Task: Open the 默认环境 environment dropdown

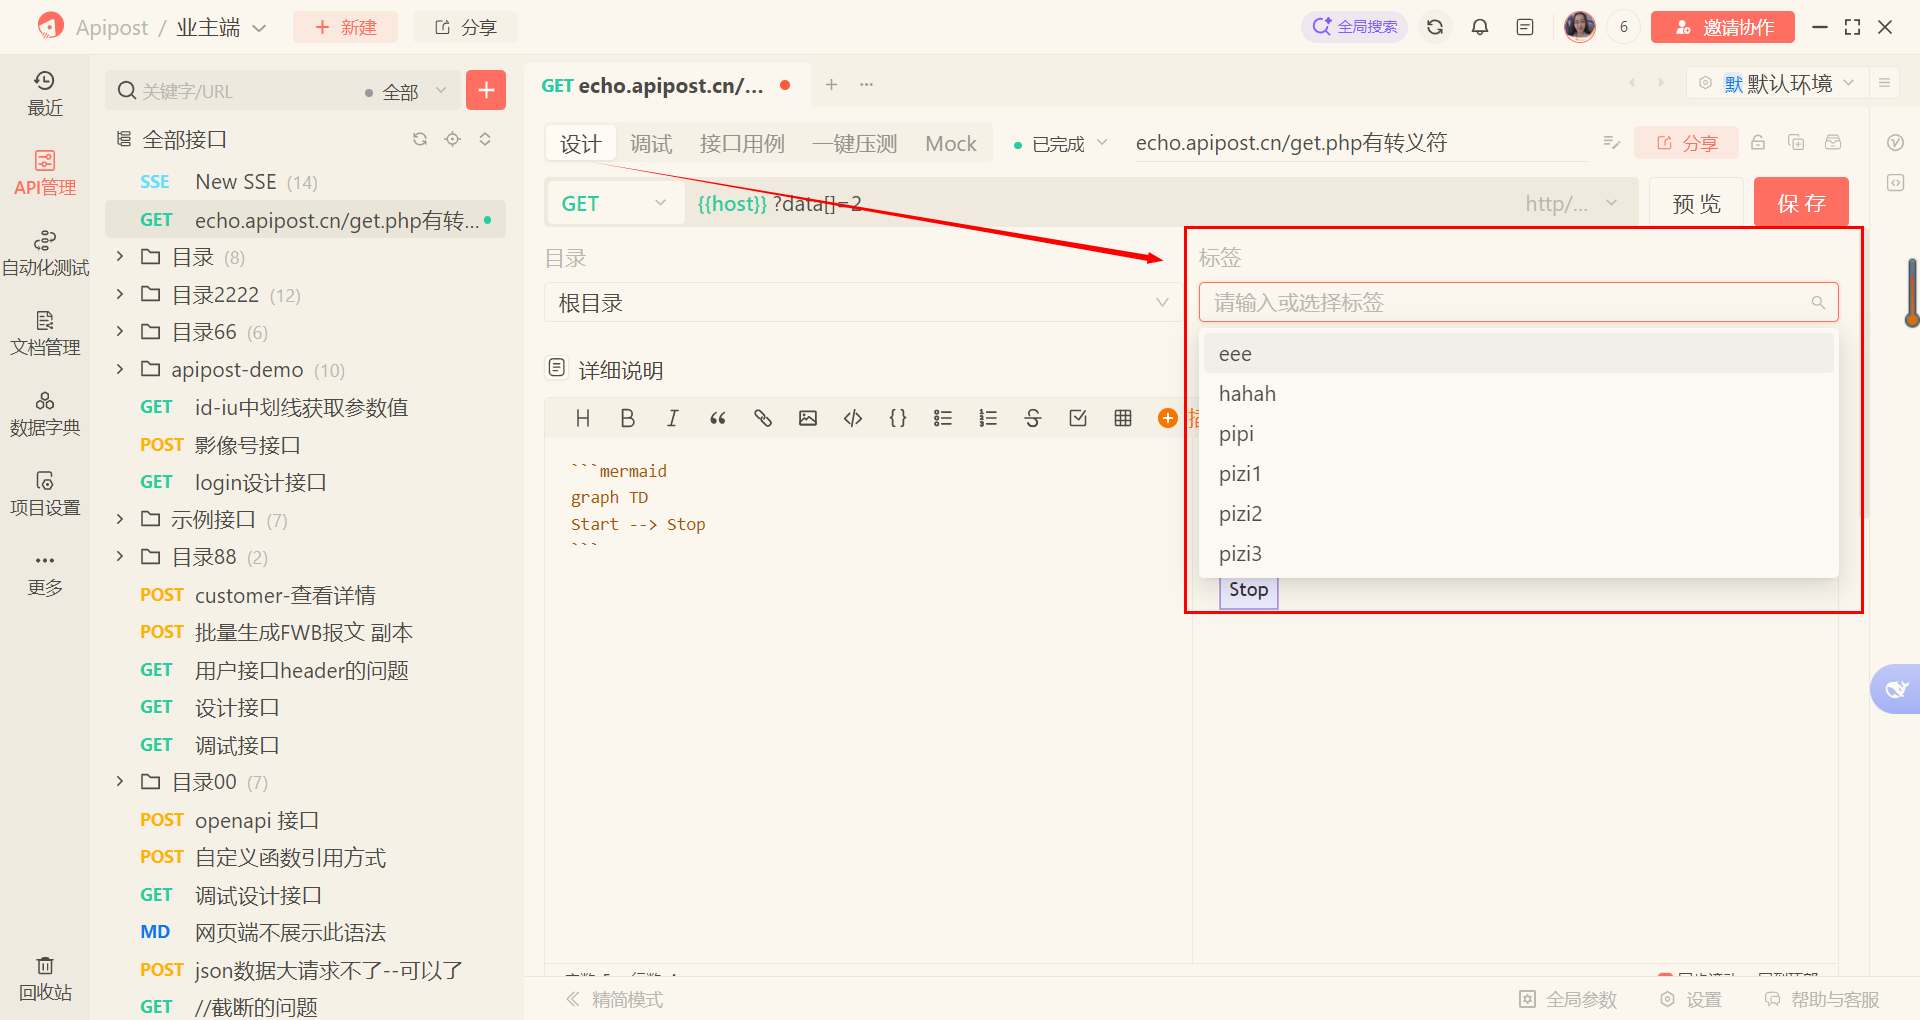Action: [x=1777, y=83]
